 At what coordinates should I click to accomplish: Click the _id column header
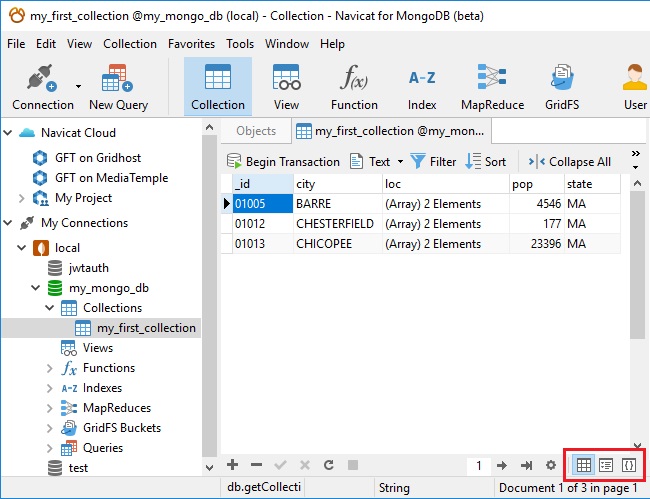[x=263, y=184]
